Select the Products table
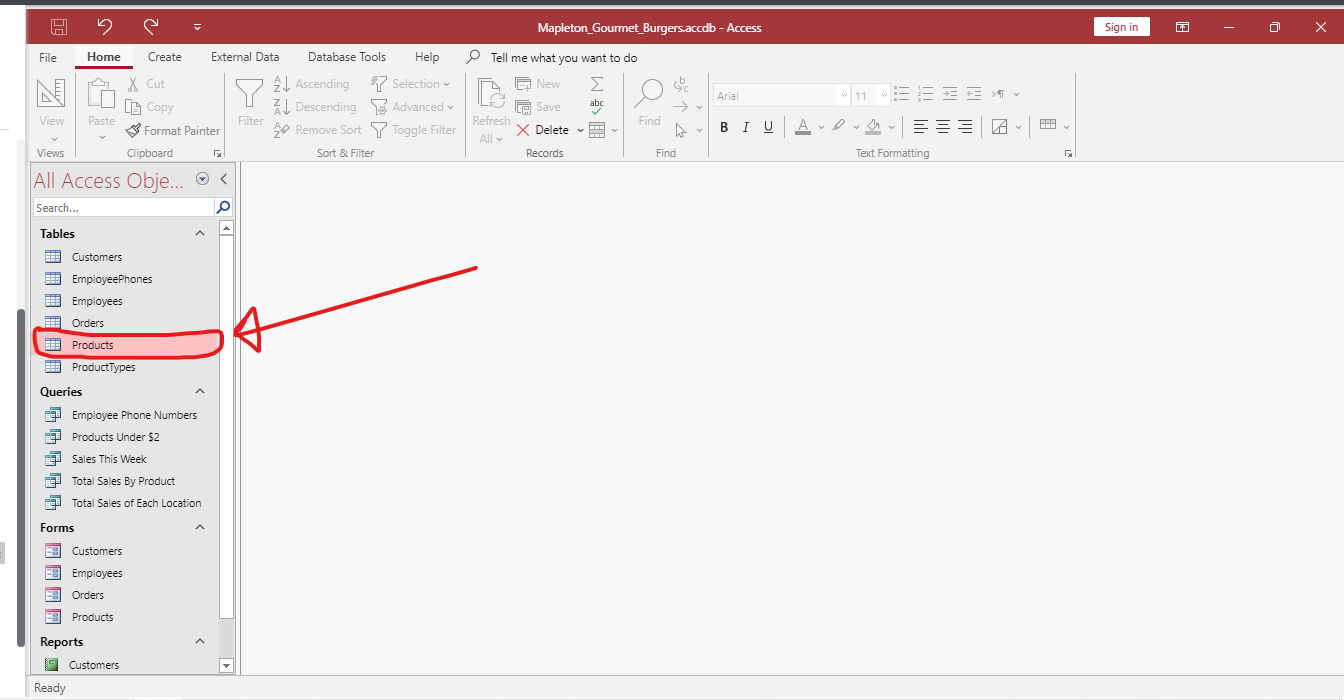Image resolution: width=1344 pixels, height=700 pixels. pyautogui.click(x=127, y=345)
